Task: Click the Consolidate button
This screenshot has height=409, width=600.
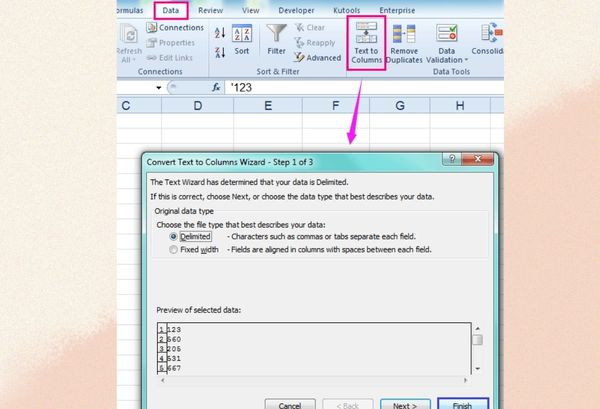Action: [x=488, y=39]
